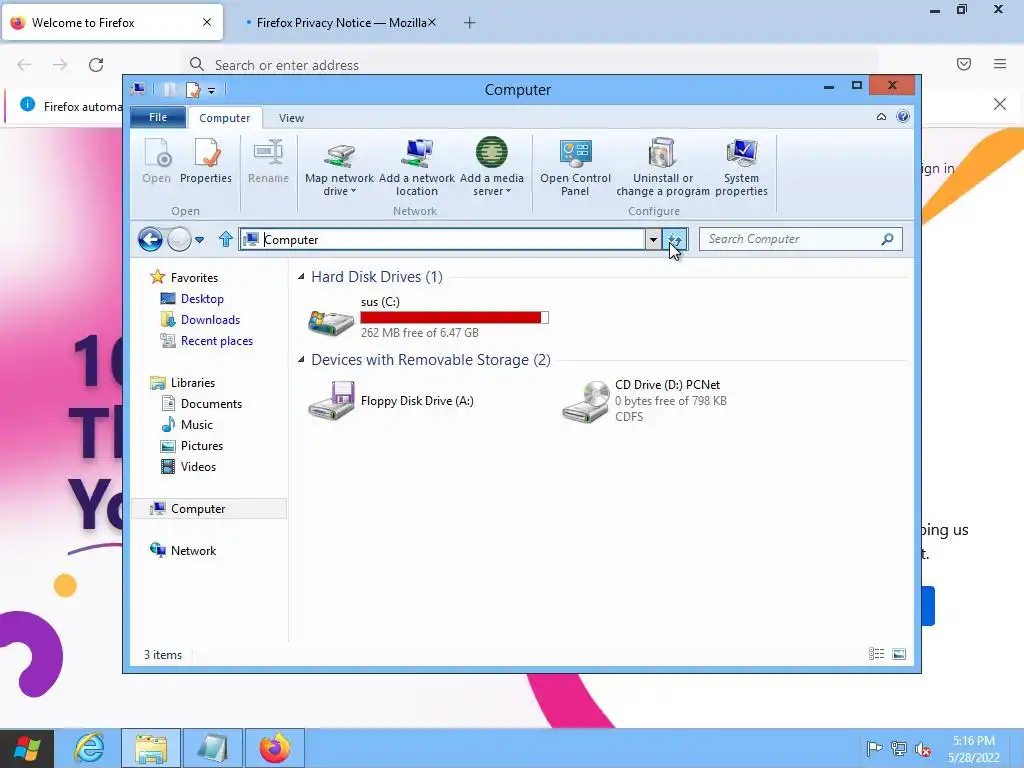Click the greyed Open ribbon icon
The image size is (1024, 768).
[156, 161]
